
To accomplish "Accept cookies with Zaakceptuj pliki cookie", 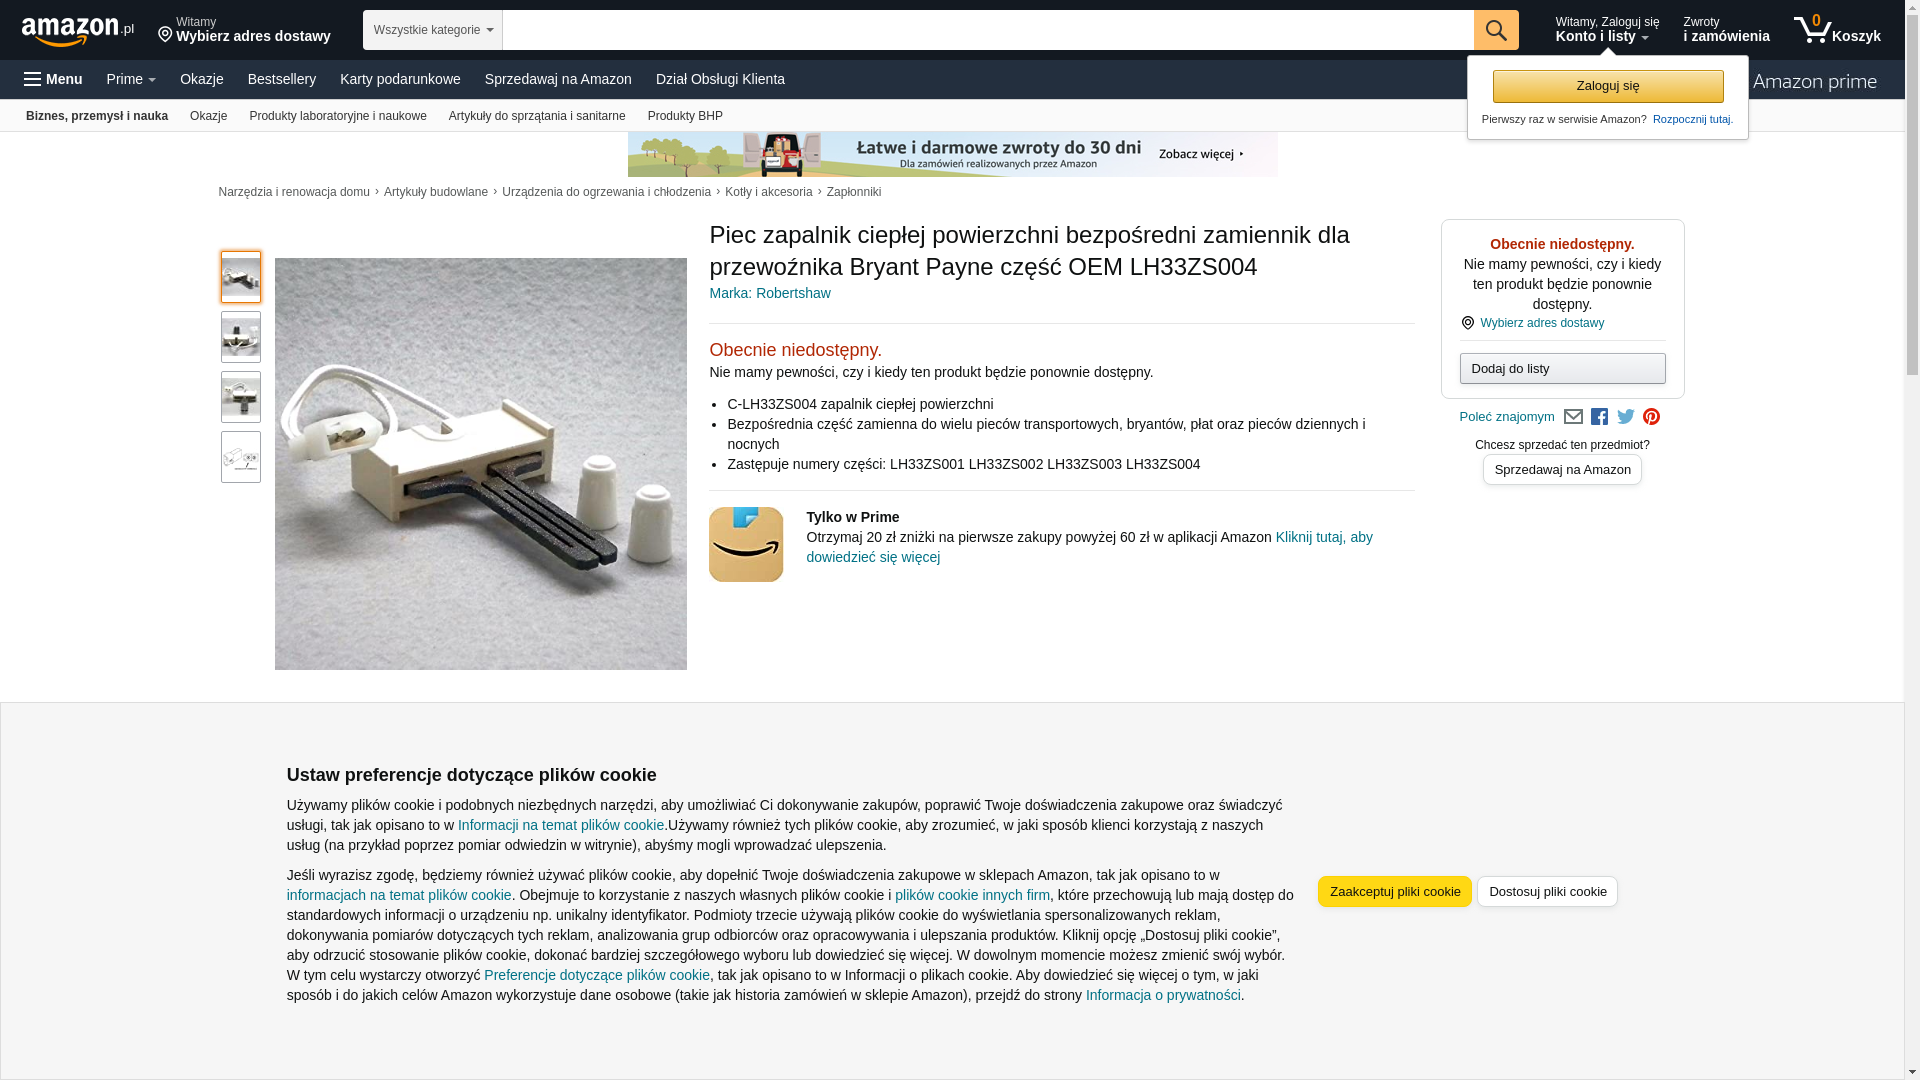I will (x=1395, y=891).
